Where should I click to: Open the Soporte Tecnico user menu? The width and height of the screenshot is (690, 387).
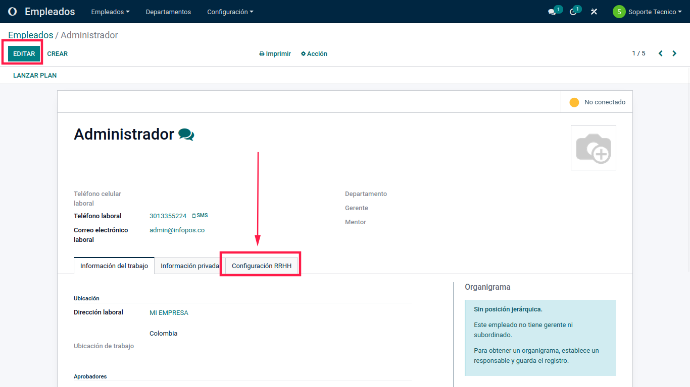654,12
